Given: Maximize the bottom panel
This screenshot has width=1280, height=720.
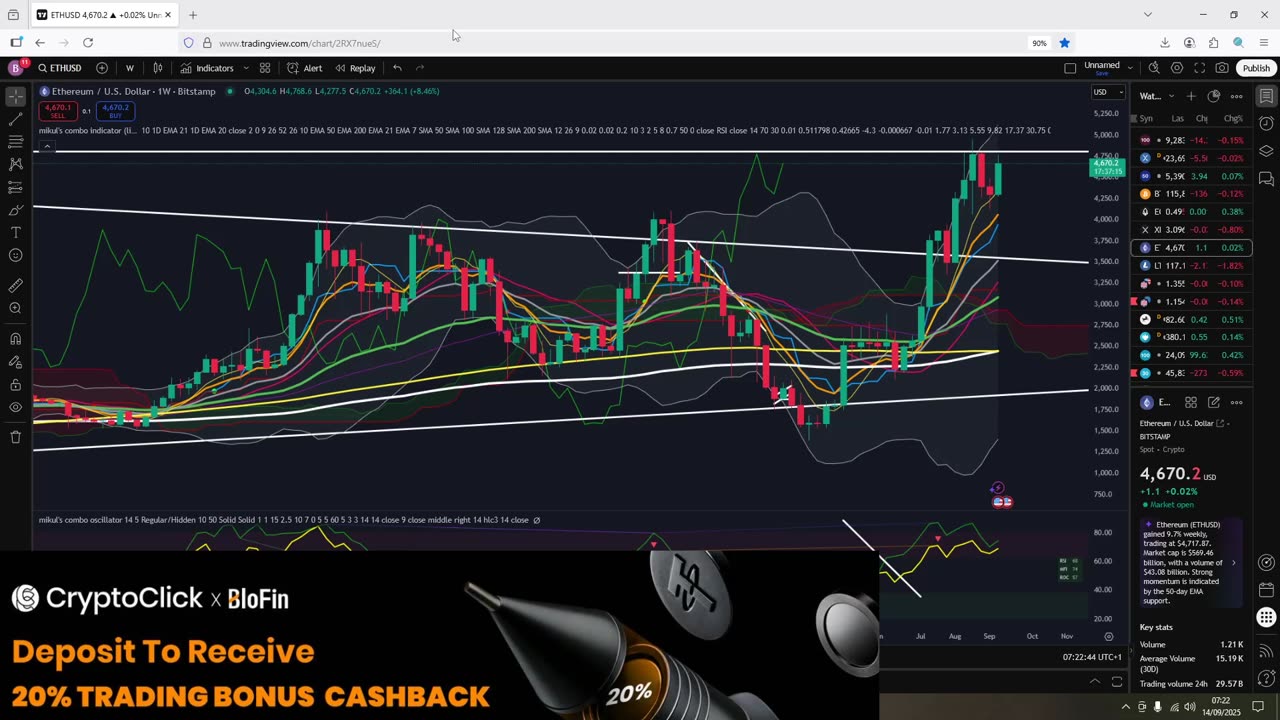Looking at the screenshot, I should (1117, 682).
